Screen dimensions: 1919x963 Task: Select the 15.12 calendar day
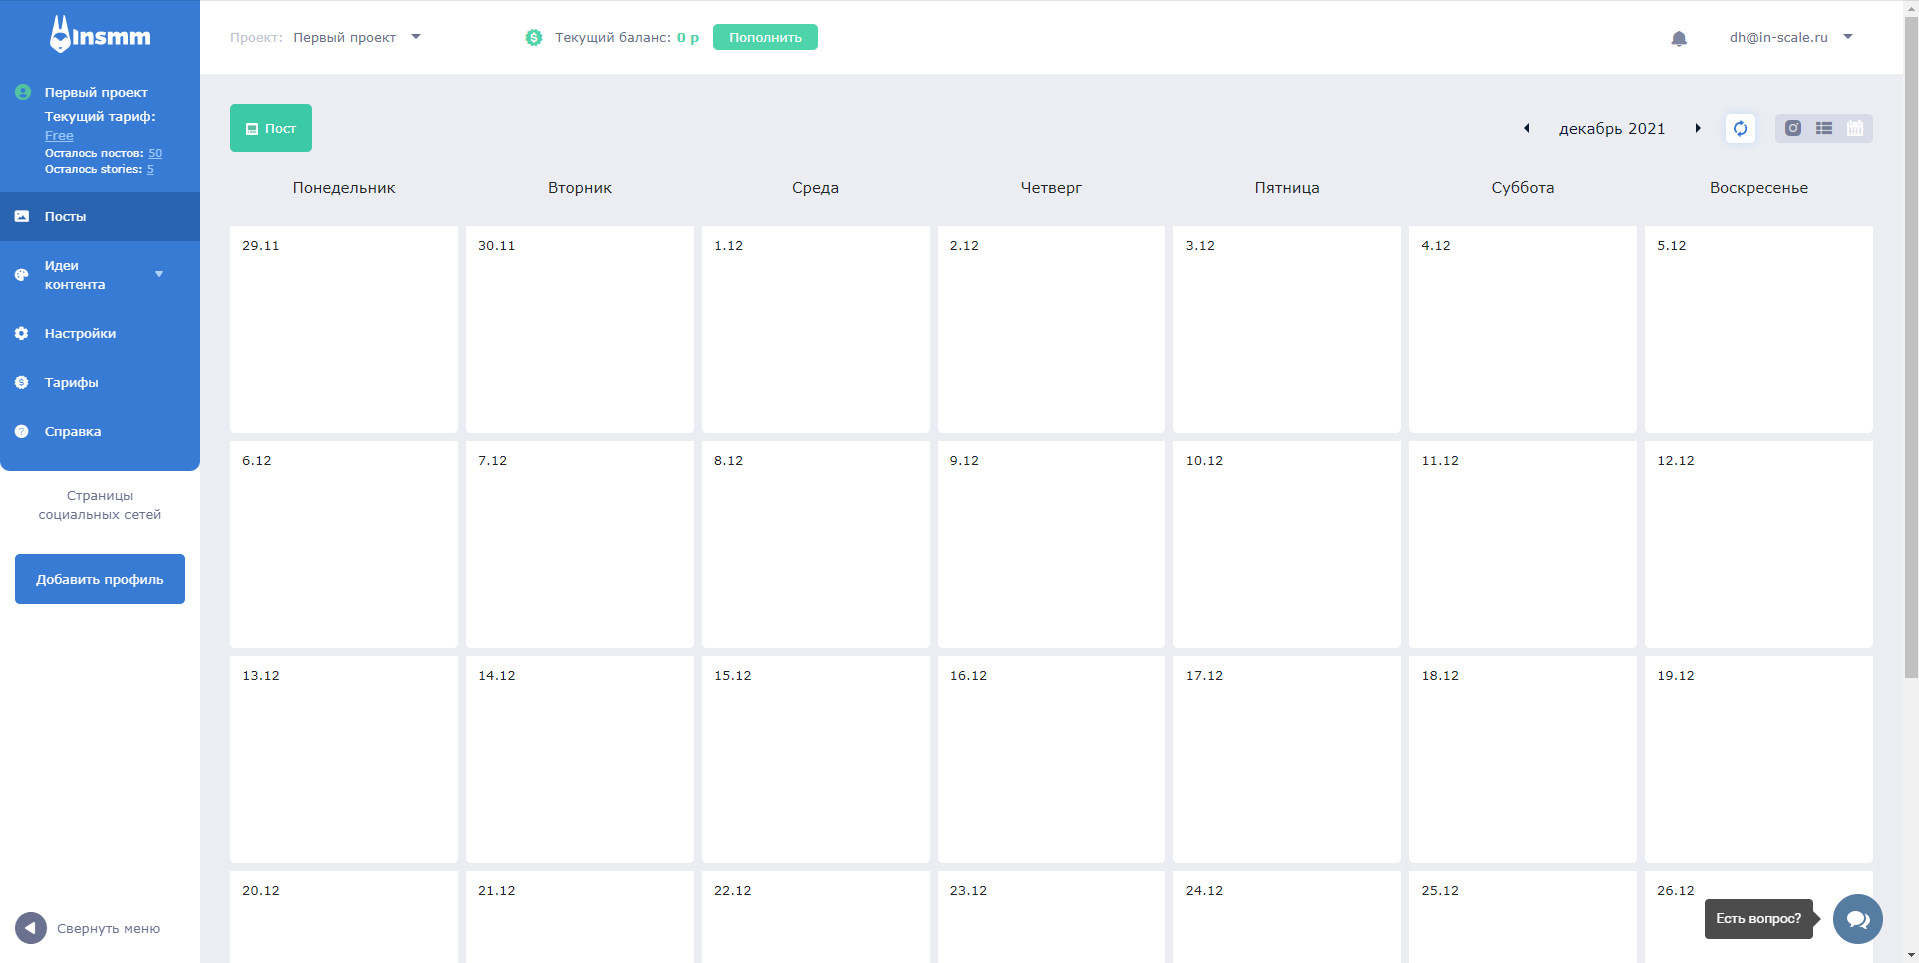coord(816,759)
